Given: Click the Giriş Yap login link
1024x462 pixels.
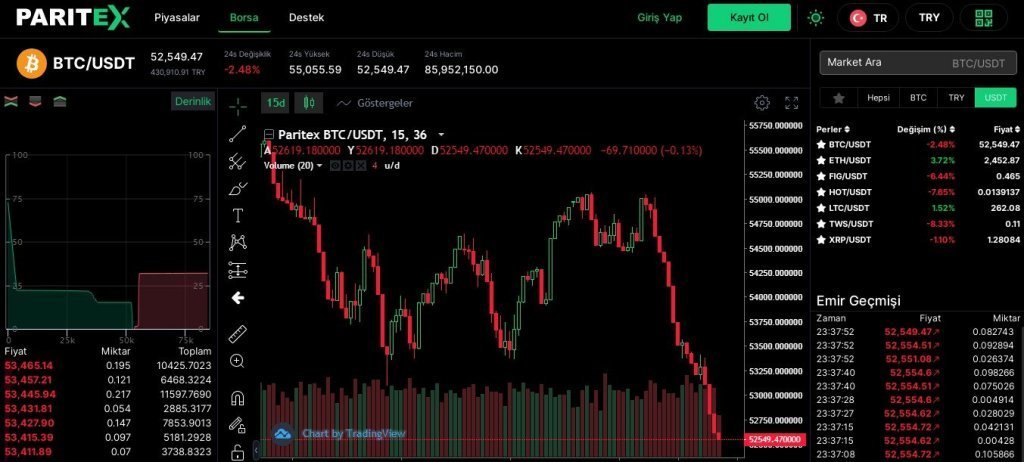Looking at the screenshot, I should click(x=660, y=18).
